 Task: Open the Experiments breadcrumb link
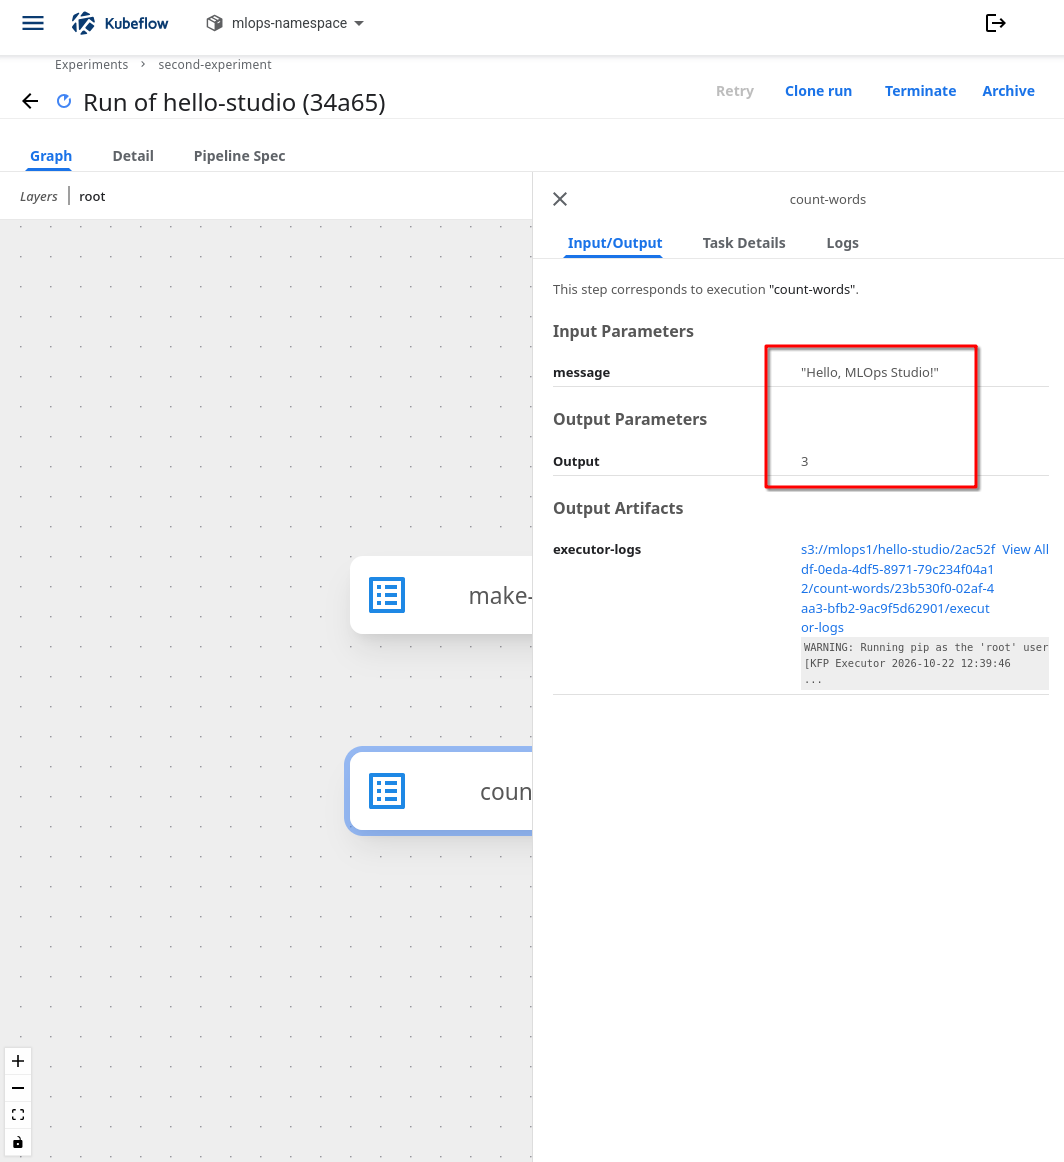click(x=91, y=64)
